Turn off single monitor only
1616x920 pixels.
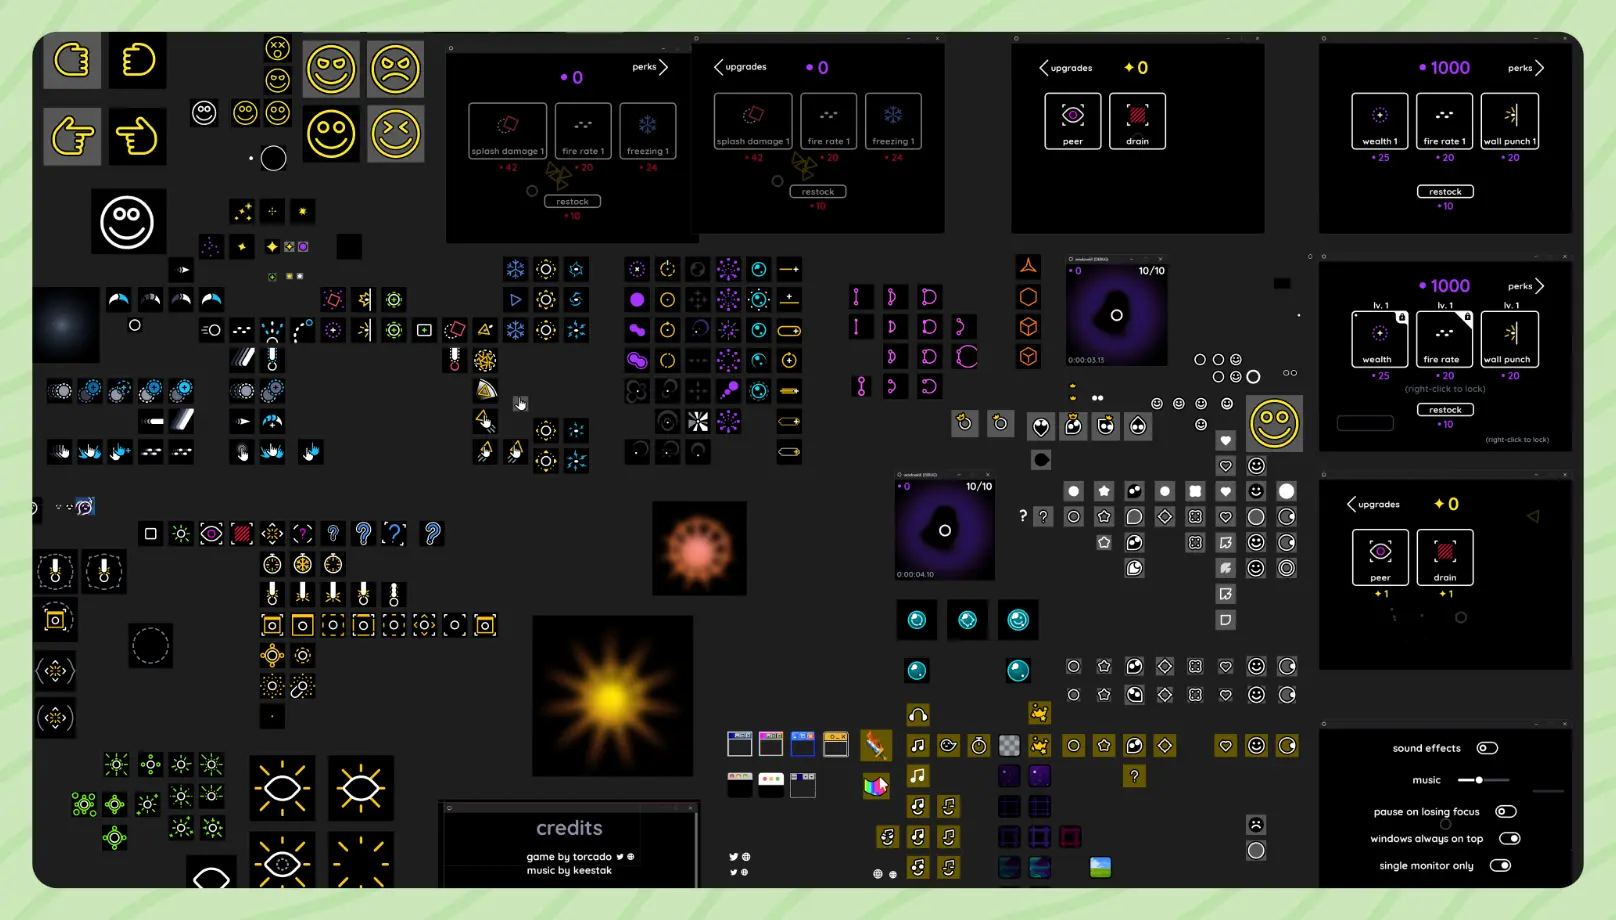point(1500,866)
